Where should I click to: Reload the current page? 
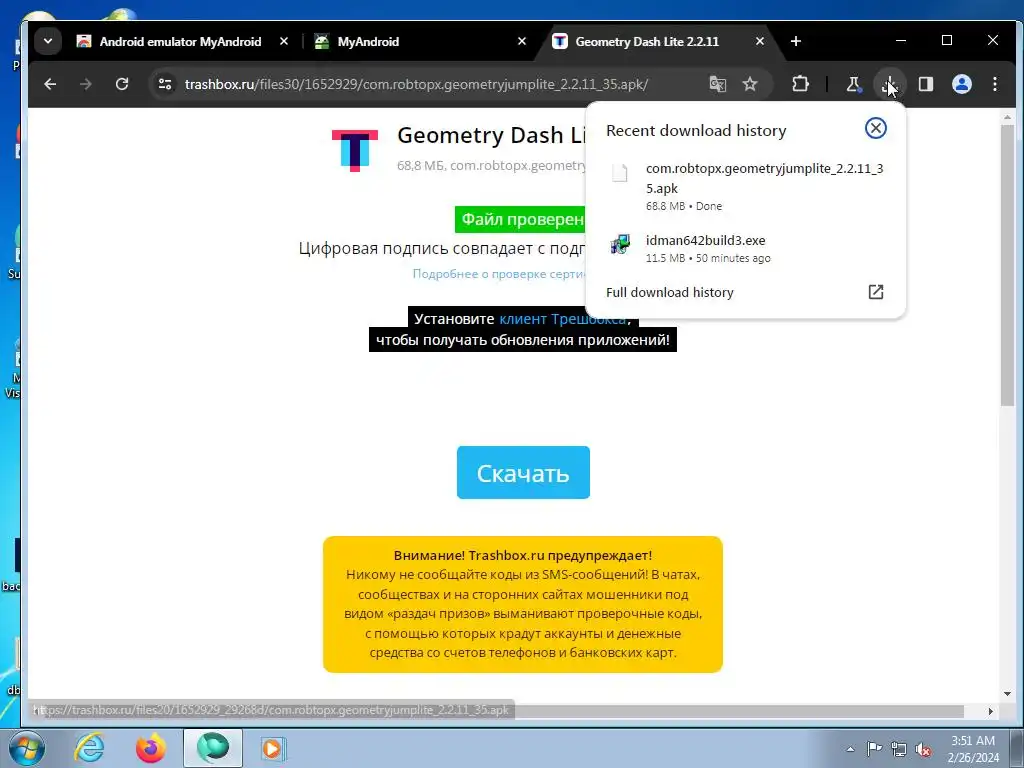pyautogui.click(x=122, y=84)
